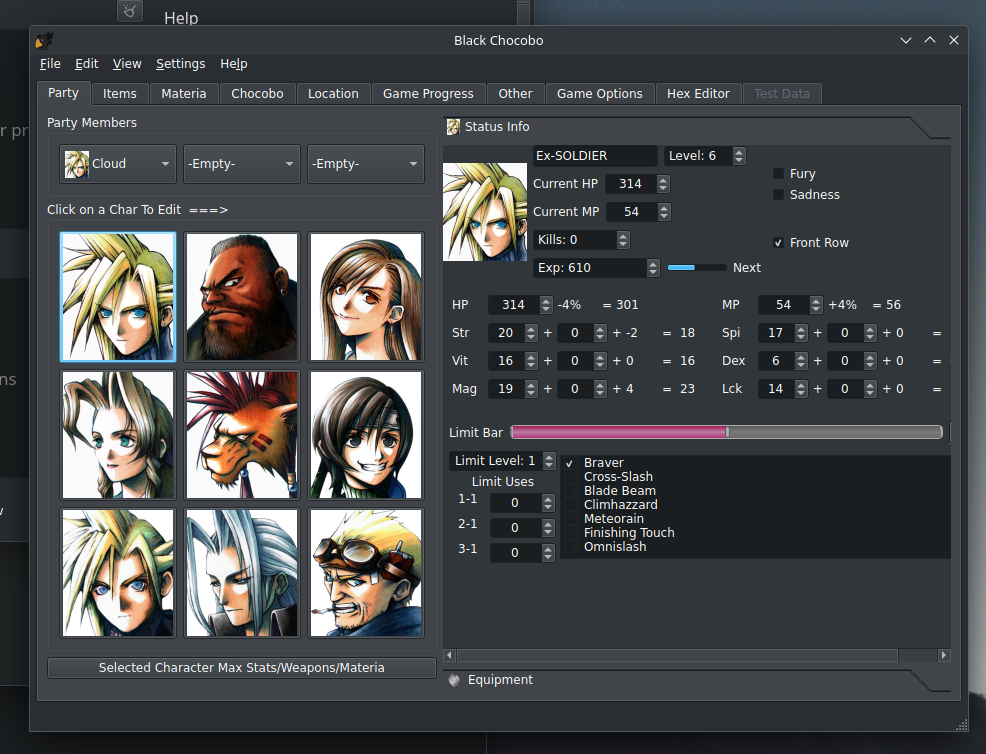The height and width of the screenshot is (754, 986).
Task: Click the Black Chocobo app icon in title bar
Action: [x=44, y=41]
